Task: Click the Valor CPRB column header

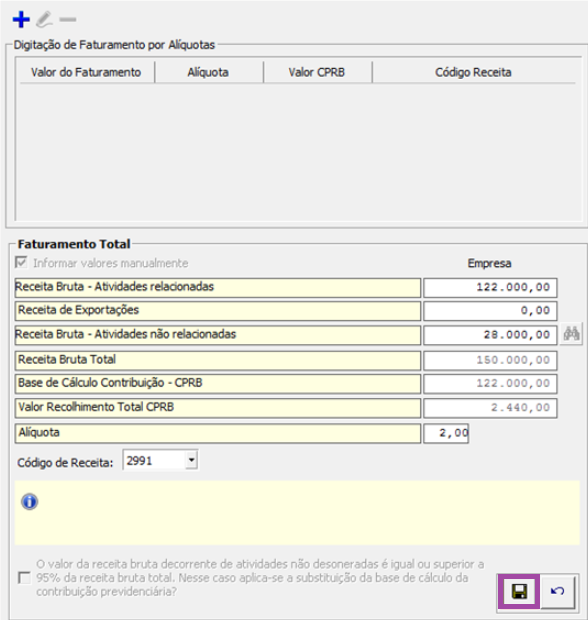Action: coord(317,72)
